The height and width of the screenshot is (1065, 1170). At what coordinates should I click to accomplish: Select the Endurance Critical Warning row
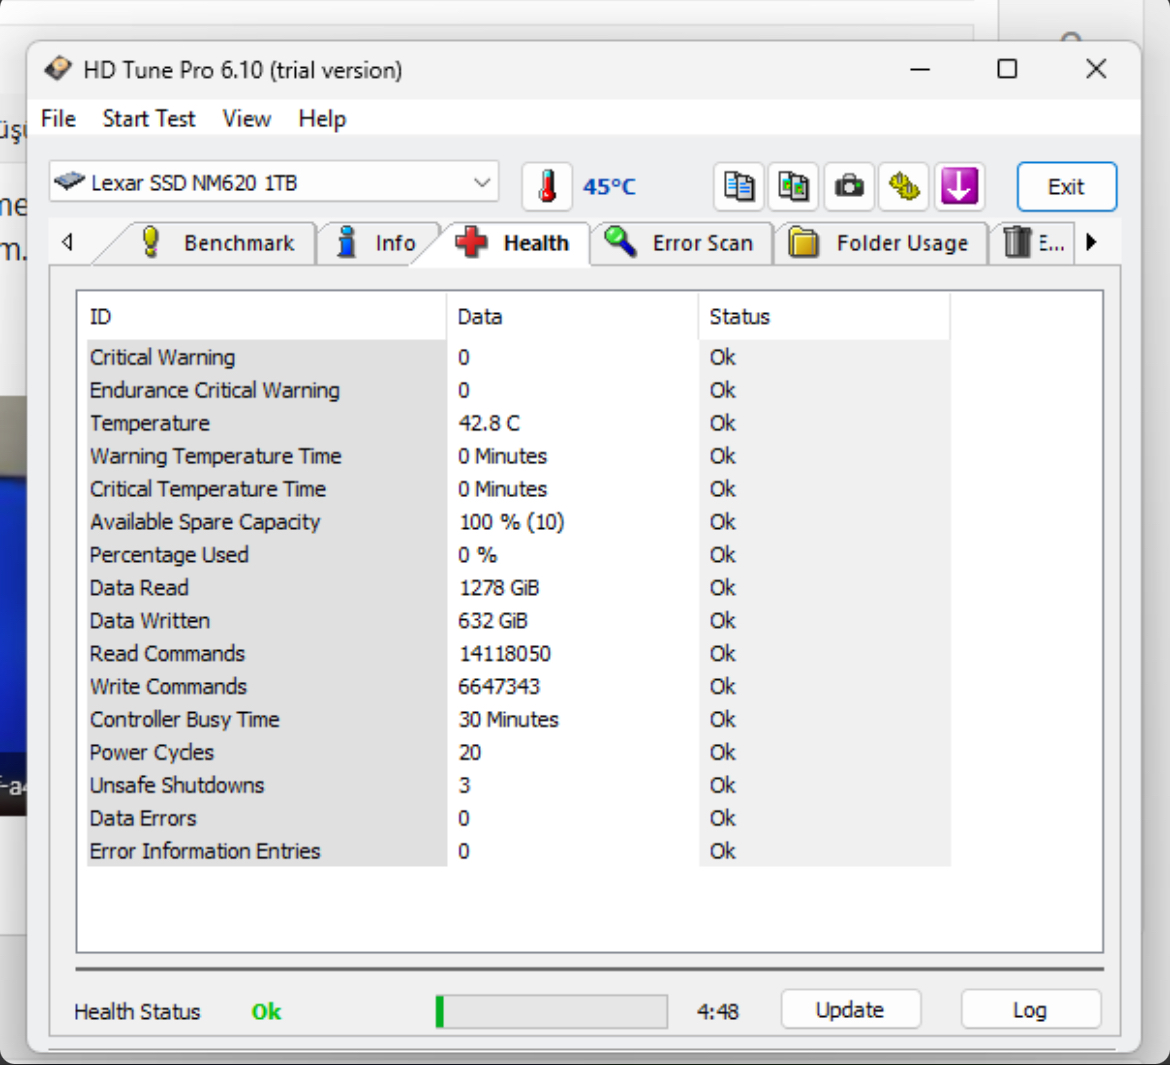click(x=518, y=390)
